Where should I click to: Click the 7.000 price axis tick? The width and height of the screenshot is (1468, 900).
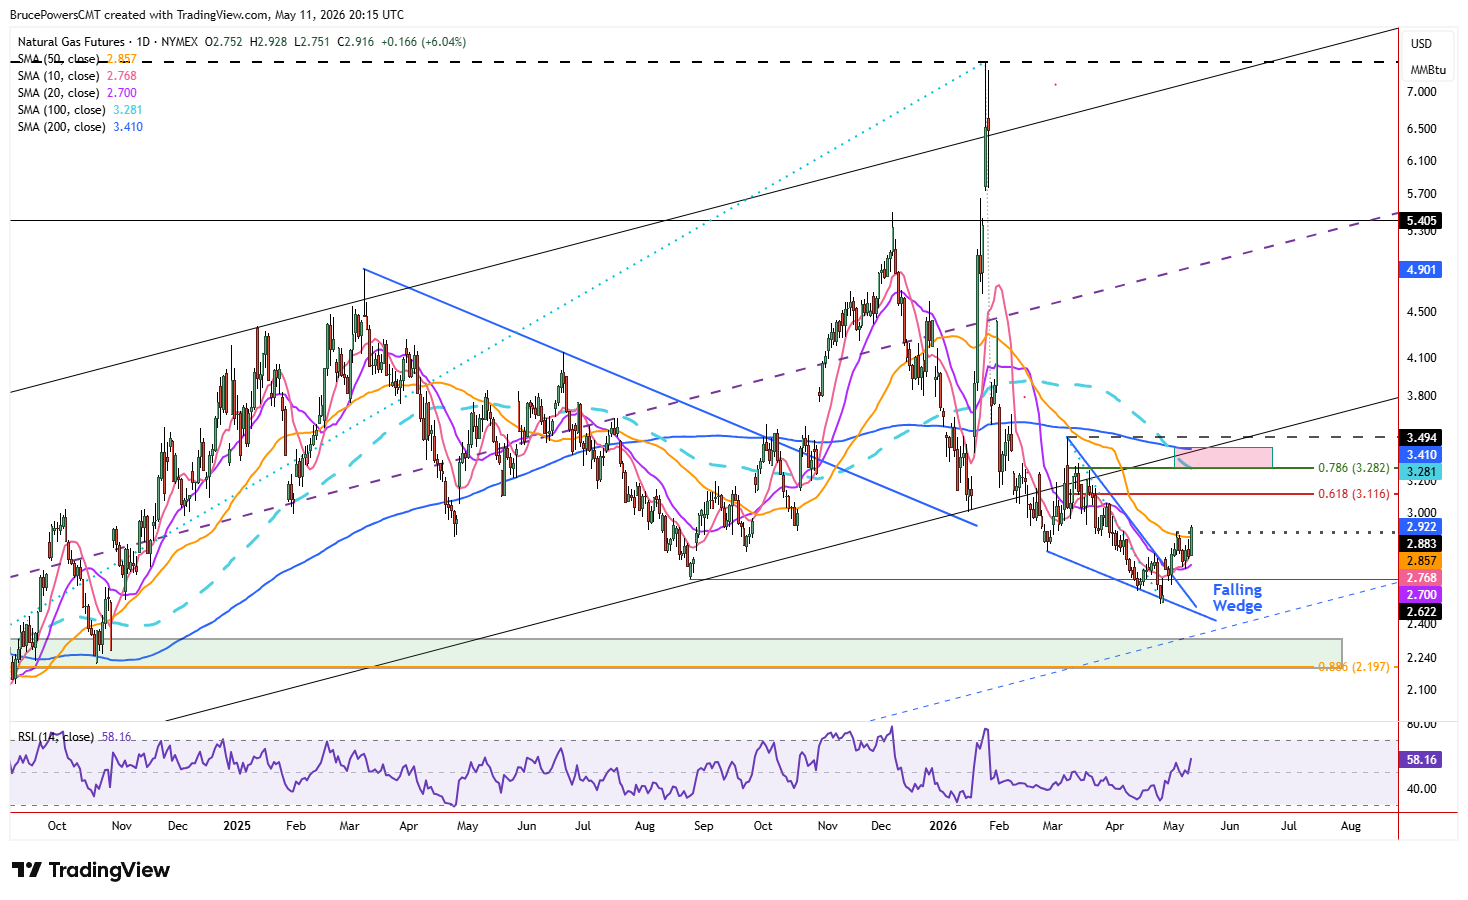[1421, 92]
